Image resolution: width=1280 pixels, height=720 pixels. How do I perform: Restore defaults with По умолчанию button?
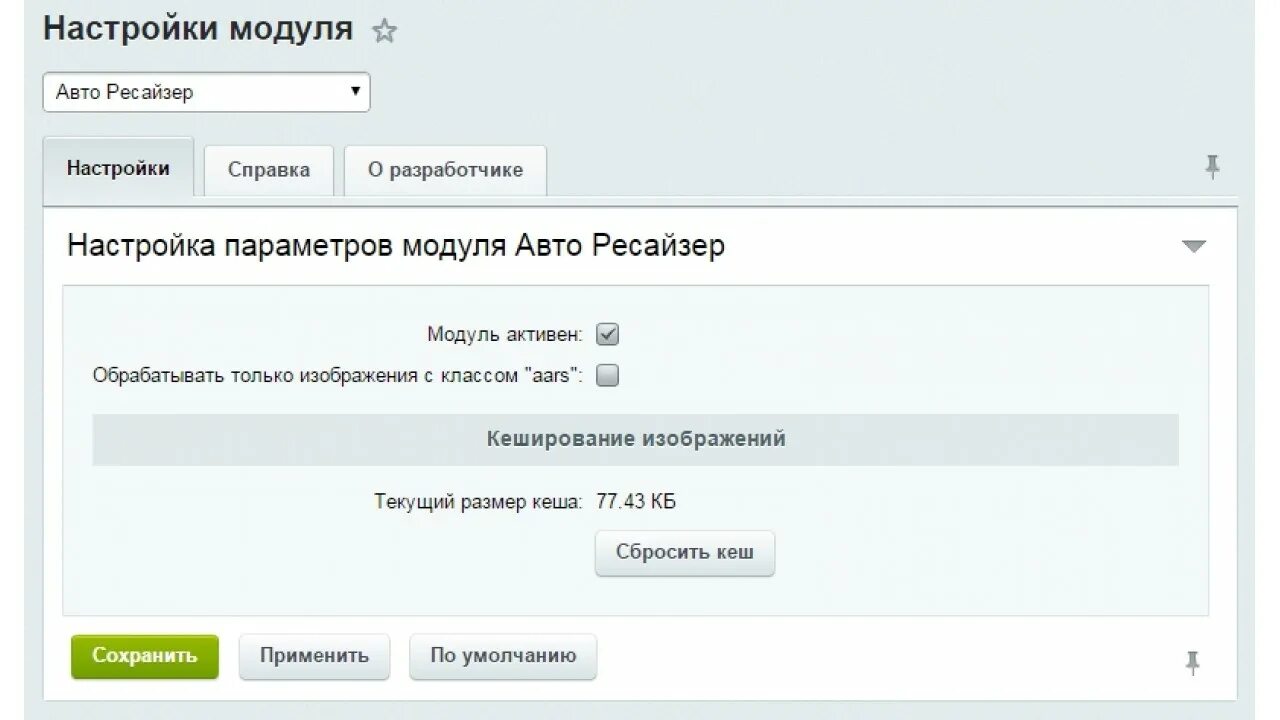point(503,656)
